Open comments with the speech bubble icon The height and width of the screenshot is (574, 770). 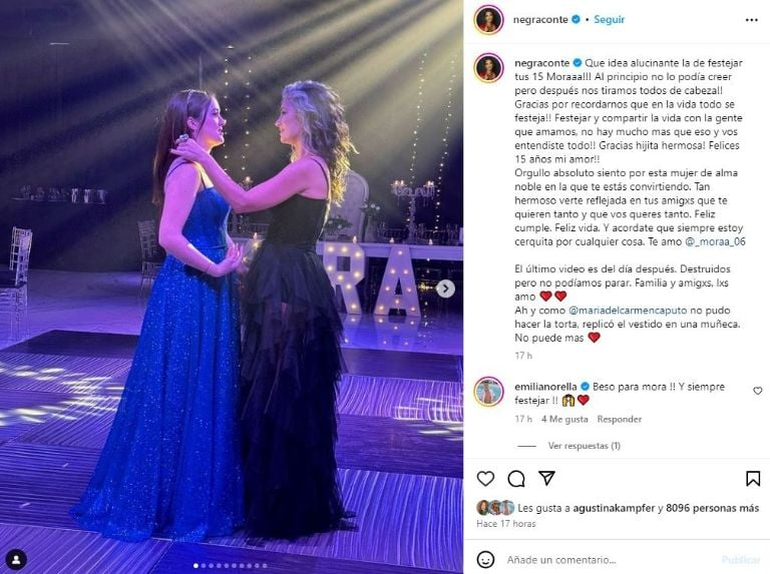point(516,478)
